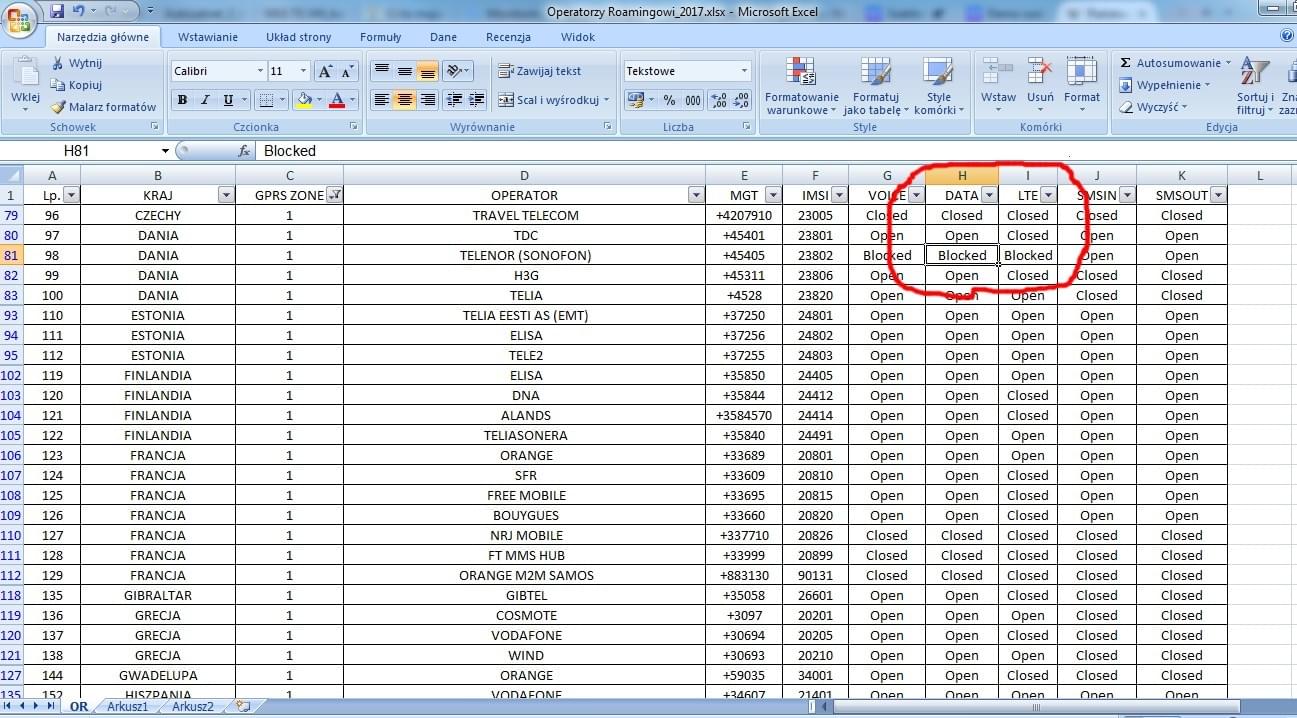Switch to the Układ strony tab

(298, 37)
